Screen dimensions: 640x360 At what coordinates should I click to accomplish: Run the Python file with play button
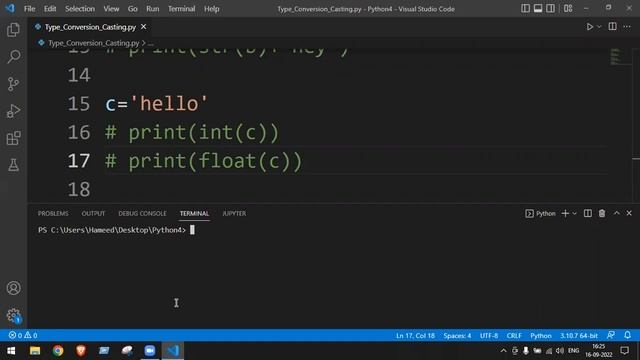pyautogui.click(x=589, y=27)
